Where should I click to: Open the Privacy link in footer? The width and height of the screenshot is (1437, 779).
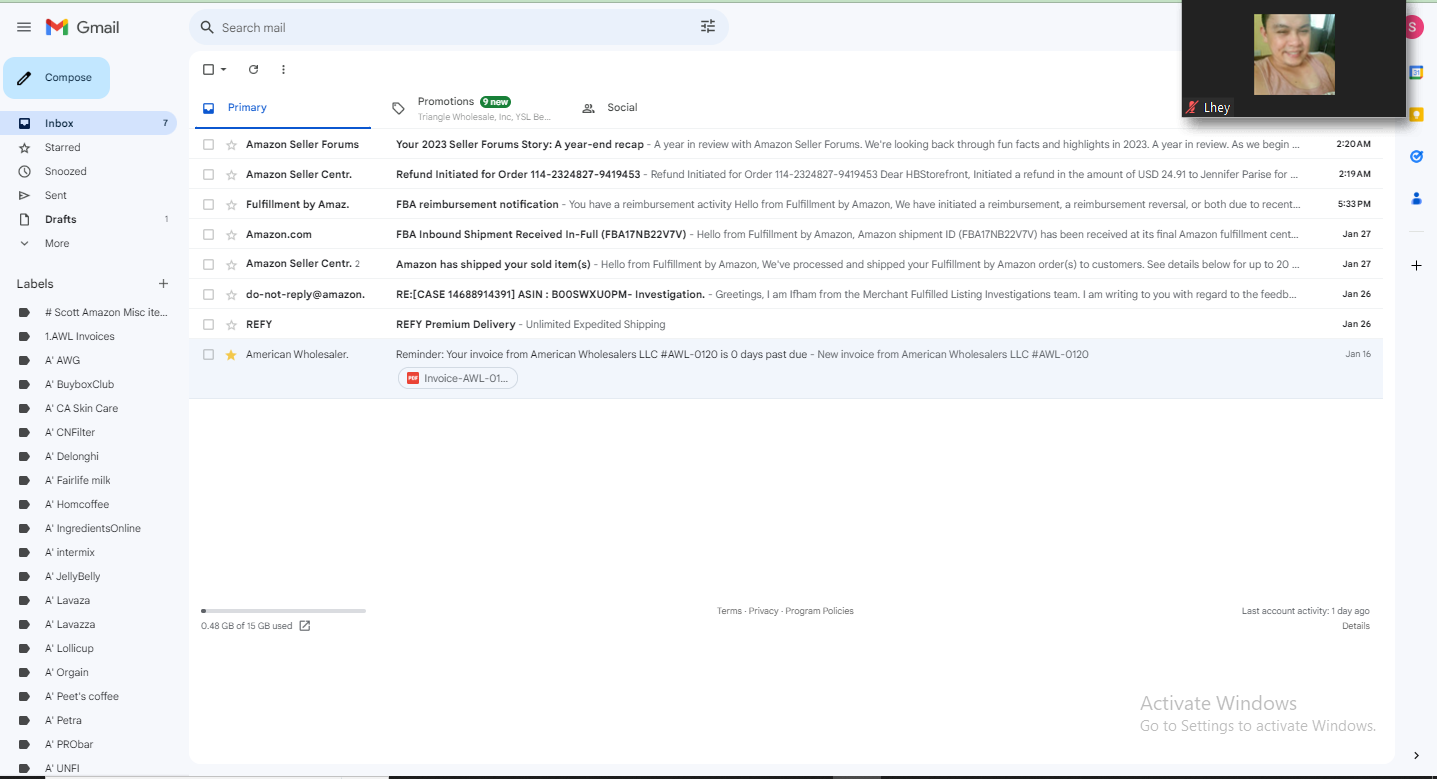pyautogui.click(x=763, y=611)
